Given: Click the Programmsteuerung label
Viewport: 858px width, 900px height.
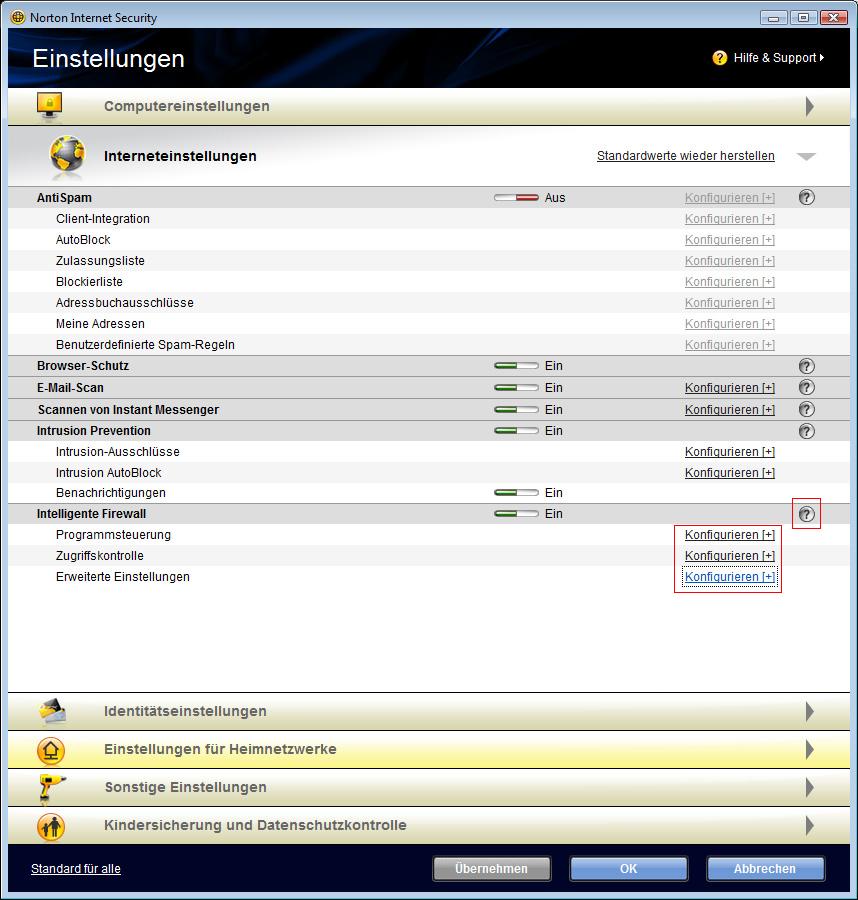Looking at the screenshot, I should pos(113,534).
